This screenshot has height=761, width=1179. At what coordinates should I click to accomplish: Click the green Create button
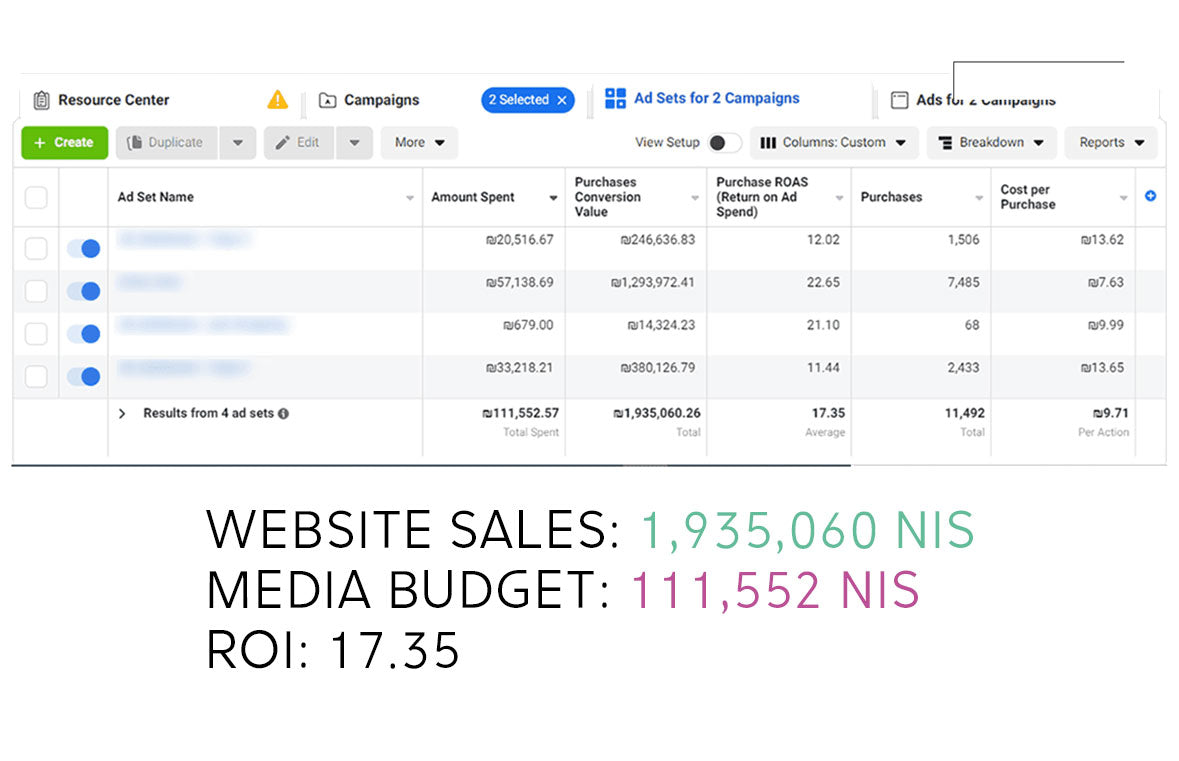64,143
